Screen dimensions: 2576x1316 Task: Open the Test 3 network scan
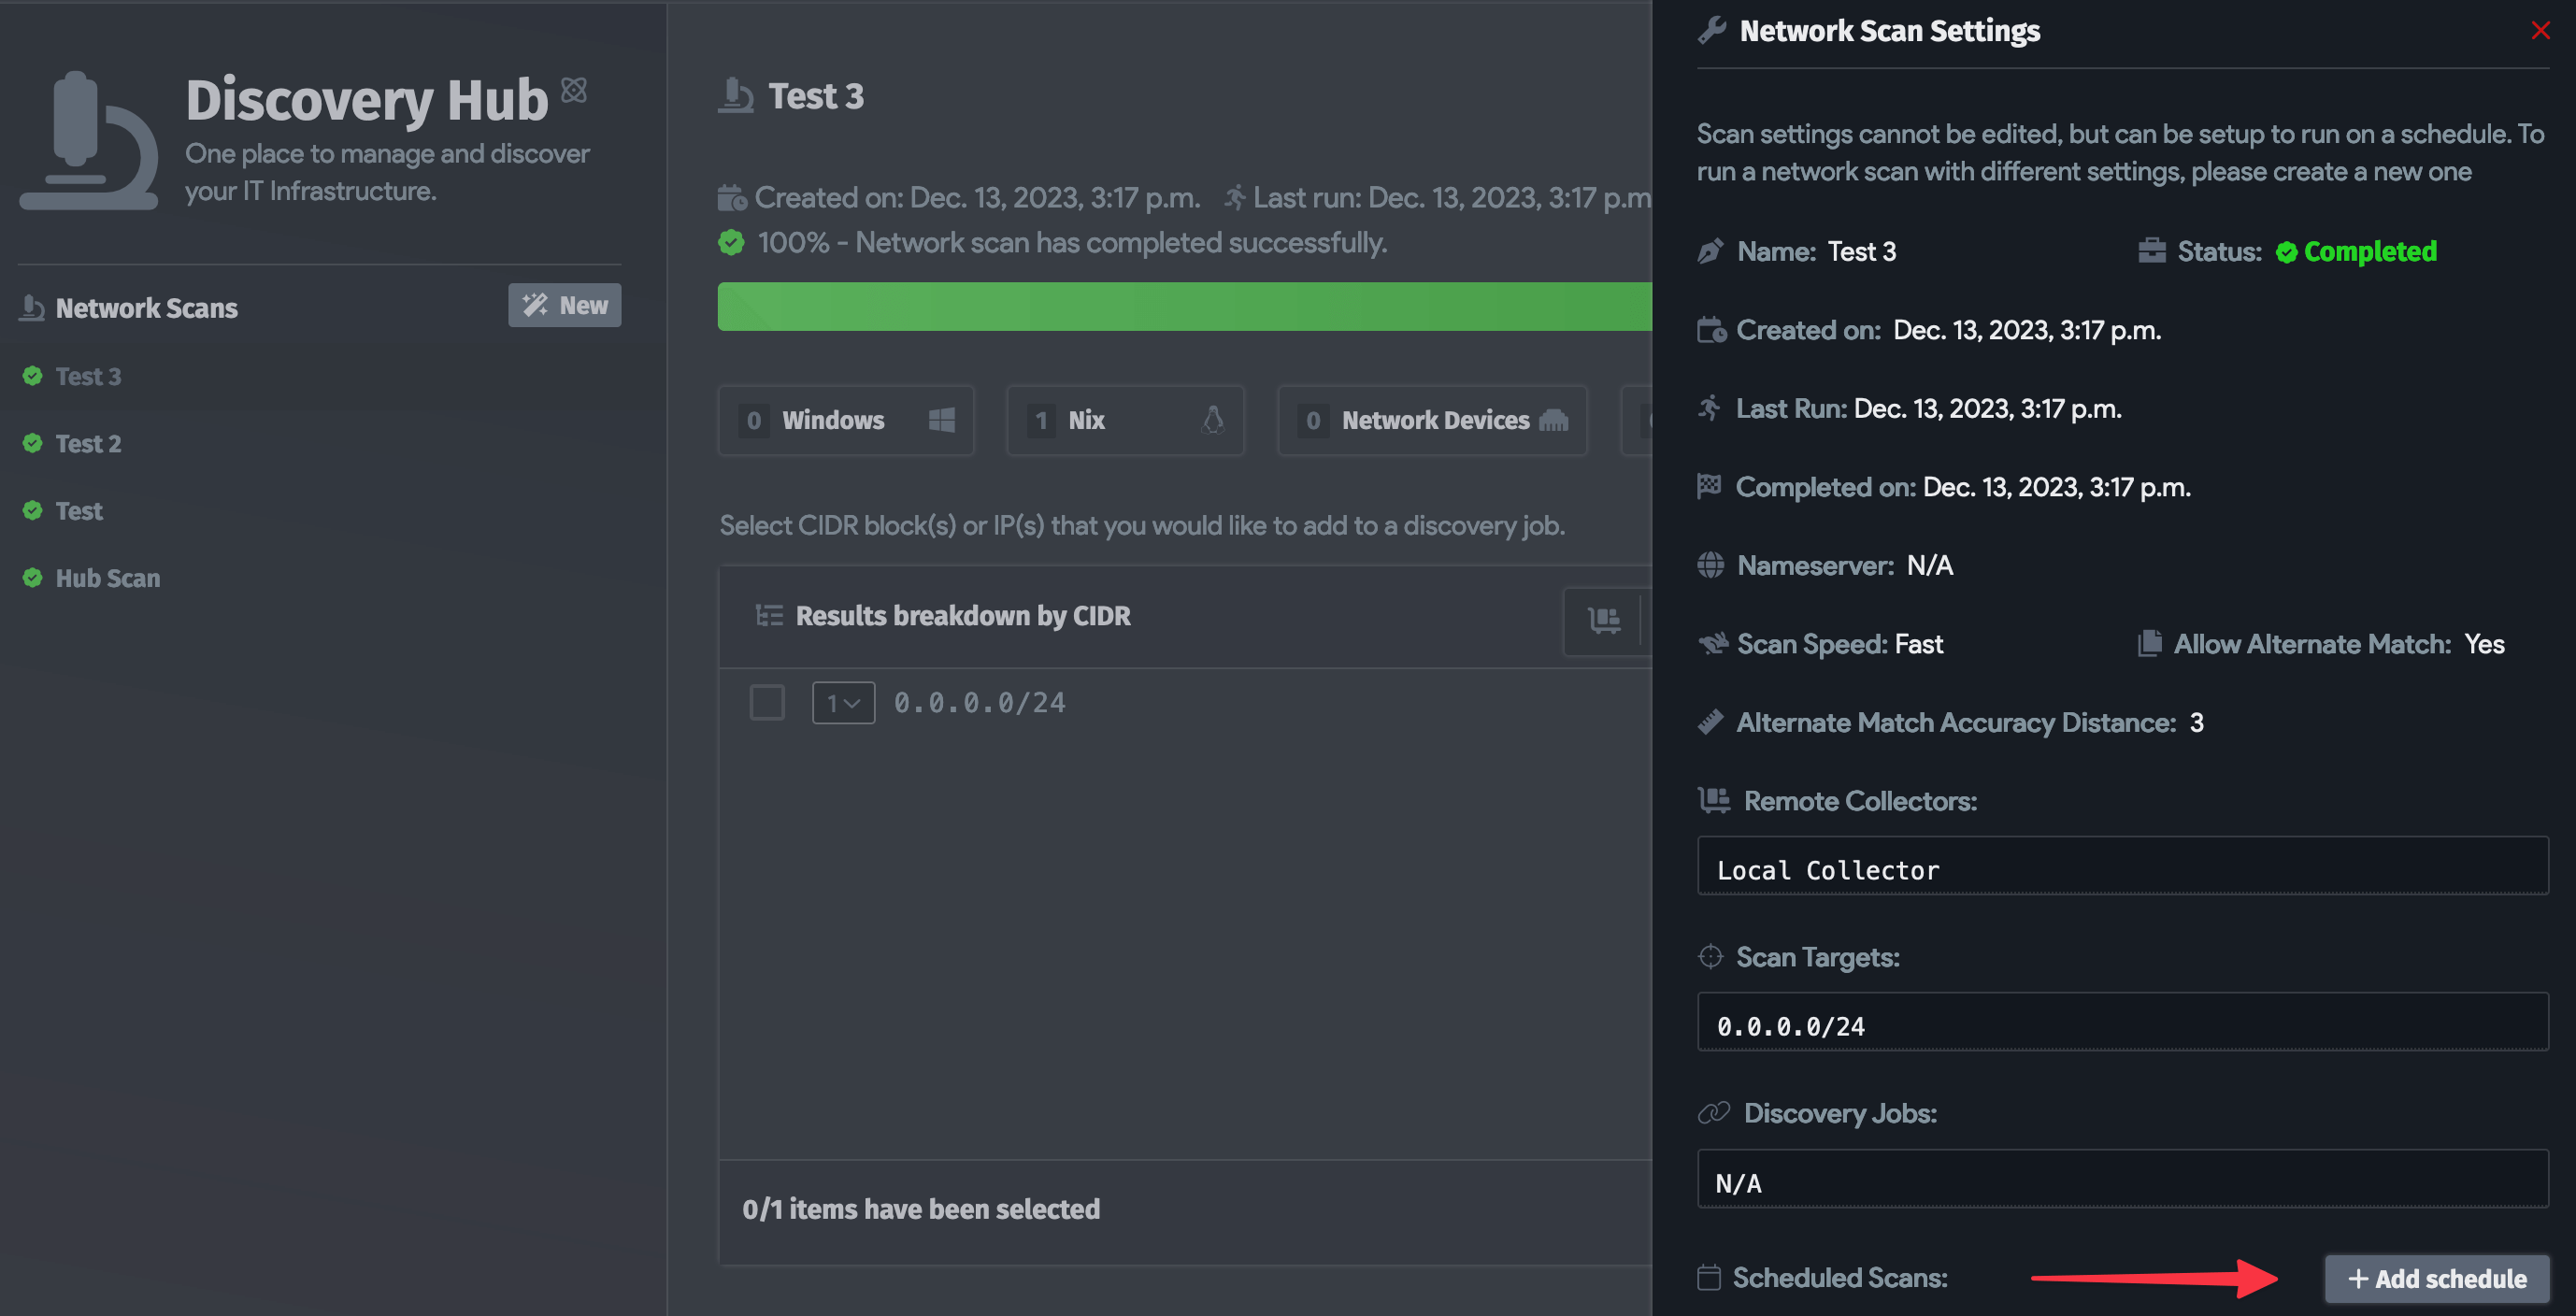pos(88,376)
